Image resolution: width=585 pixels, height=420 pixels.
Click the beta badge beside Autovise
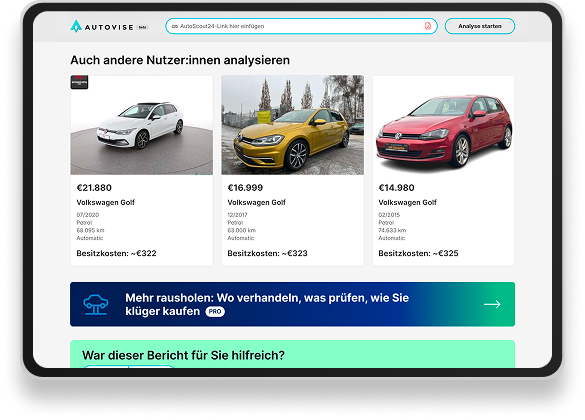[x=143, y=27]
